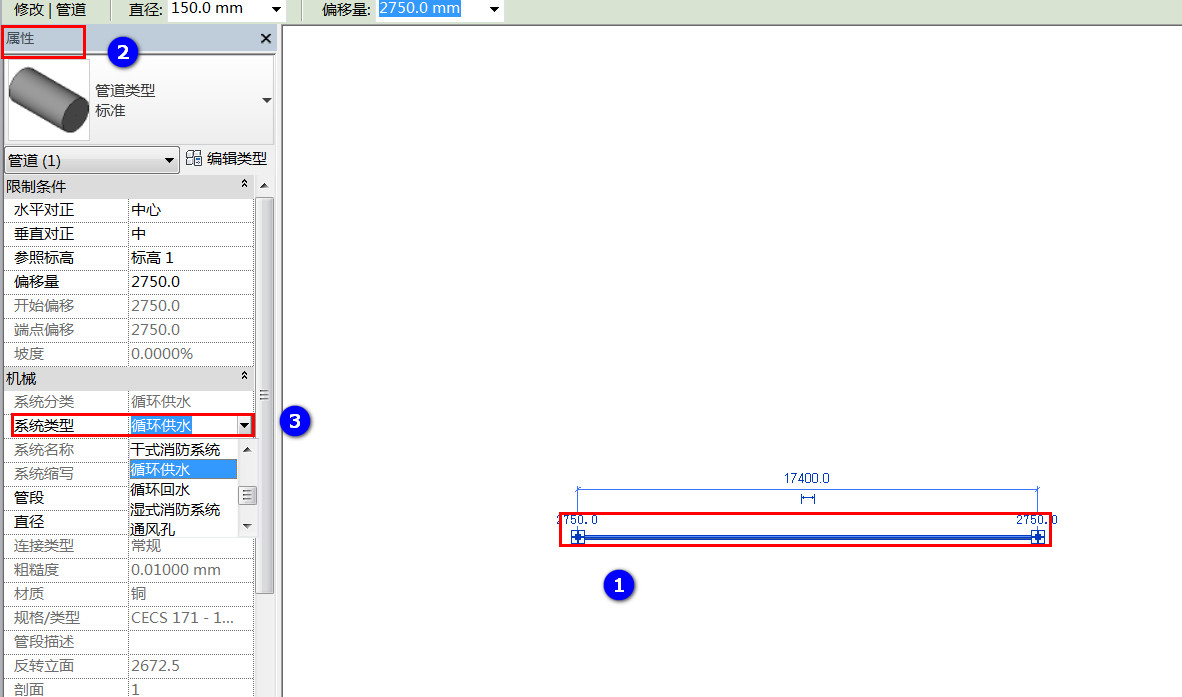Collapse the 机械 section
The height and width of the screenshot is (697, 1182).
click(x=244, y=376)
